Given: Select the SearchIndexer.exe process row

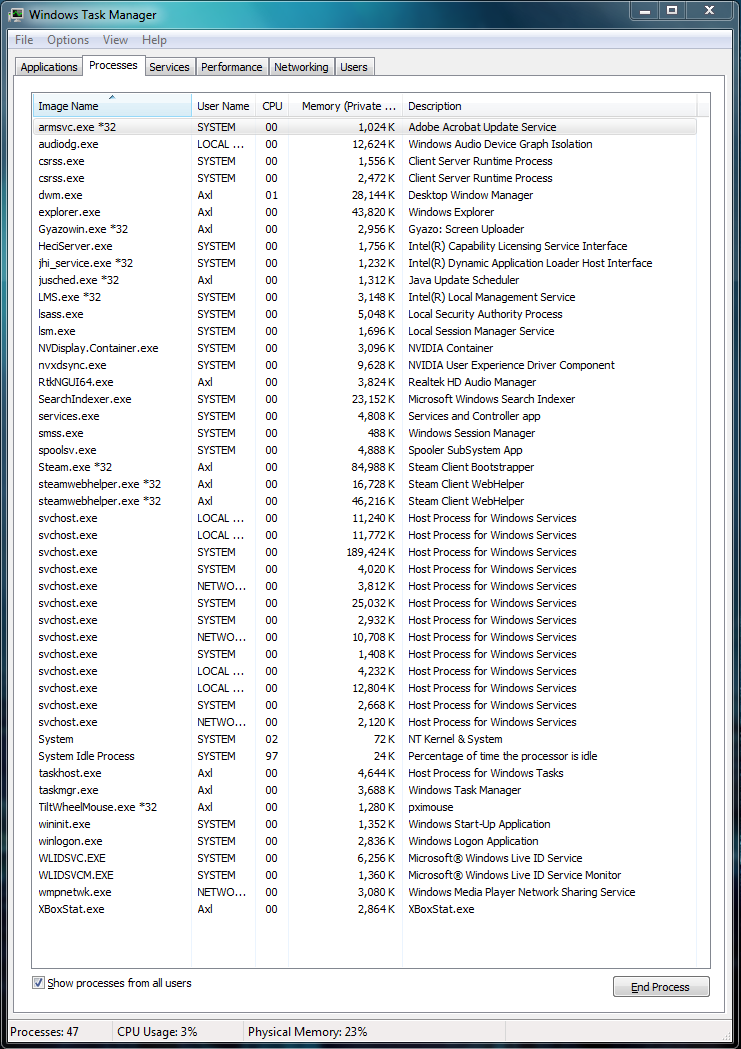Looking at the screenshot, I should (364, 399).
